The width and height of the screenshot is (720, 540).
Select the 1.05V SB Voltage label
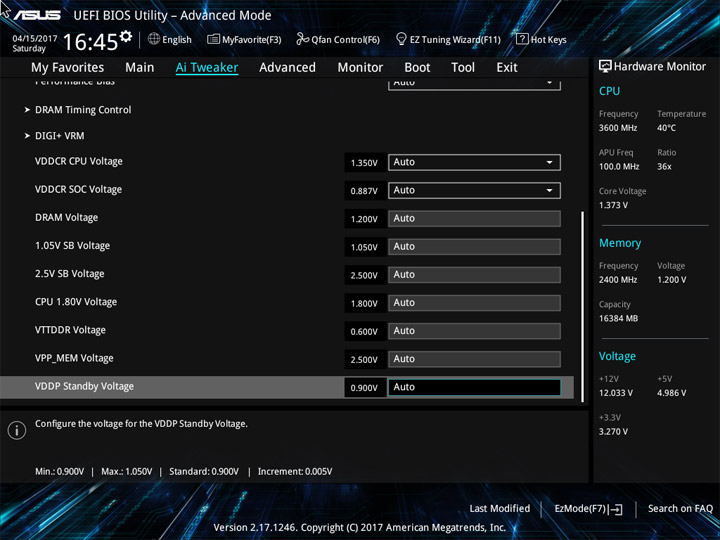(x=73, y=246)
